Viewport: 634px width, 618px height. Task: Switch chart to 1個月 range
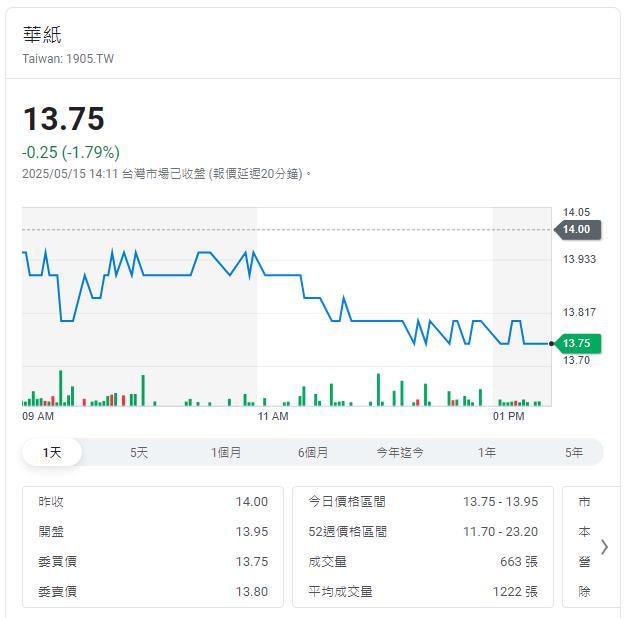pos(226,452)
